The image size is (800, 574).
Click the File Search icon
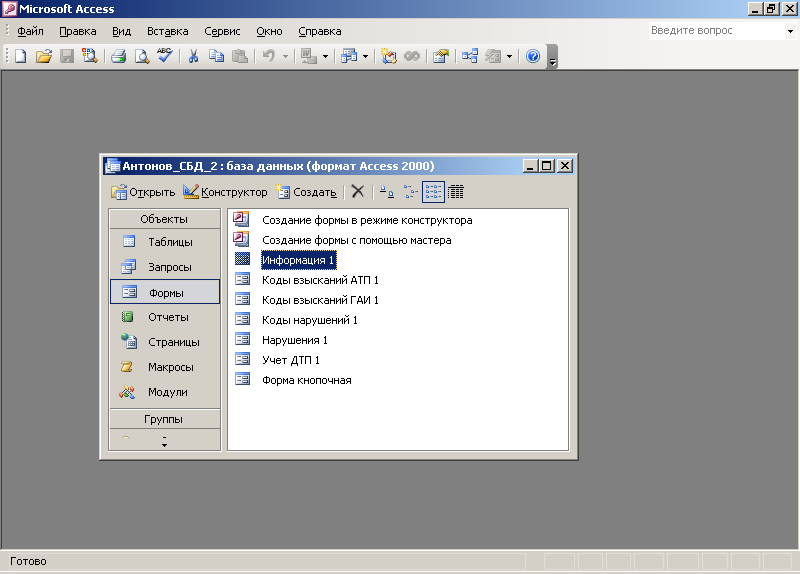pos(90,56)
